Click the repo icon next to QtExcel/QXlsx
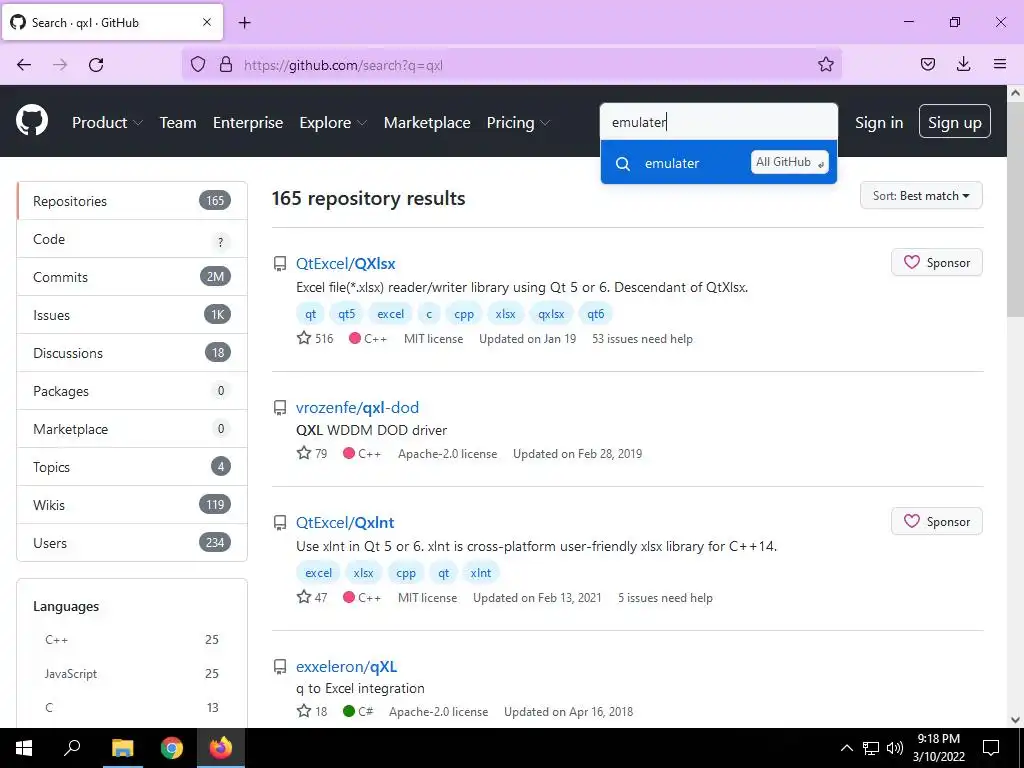 [x=280, y=264]
